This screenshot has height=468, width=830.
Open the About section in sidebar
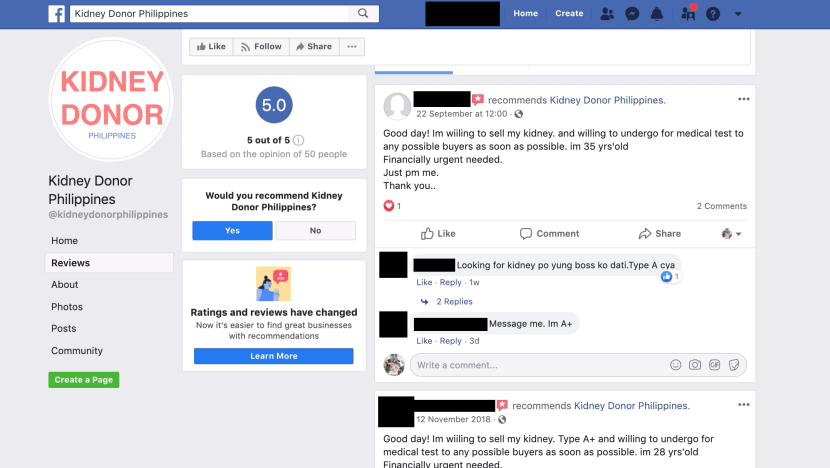(65, 285)
